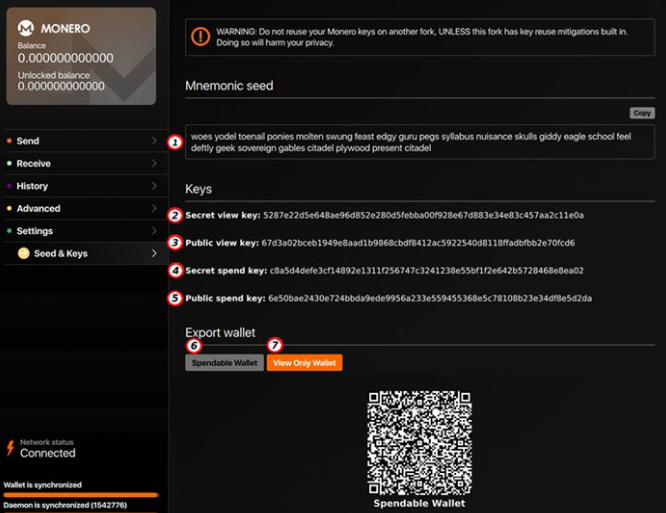Viewport: 666px width, 513px height.
Task: Click the orange warning icon
Action: (x=201, y=37)
